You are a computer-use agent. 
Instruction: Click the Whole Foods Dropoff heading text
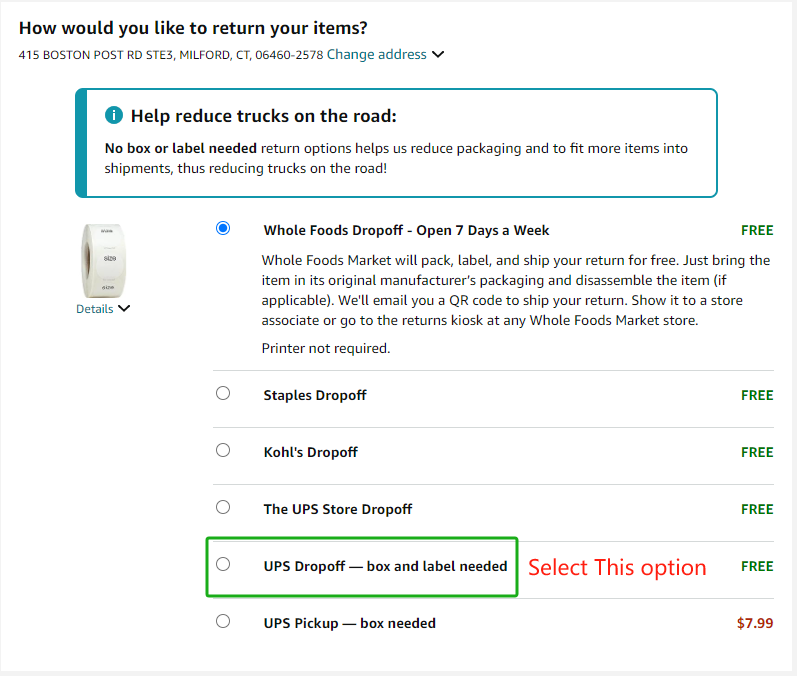click(x=407, y=231)
